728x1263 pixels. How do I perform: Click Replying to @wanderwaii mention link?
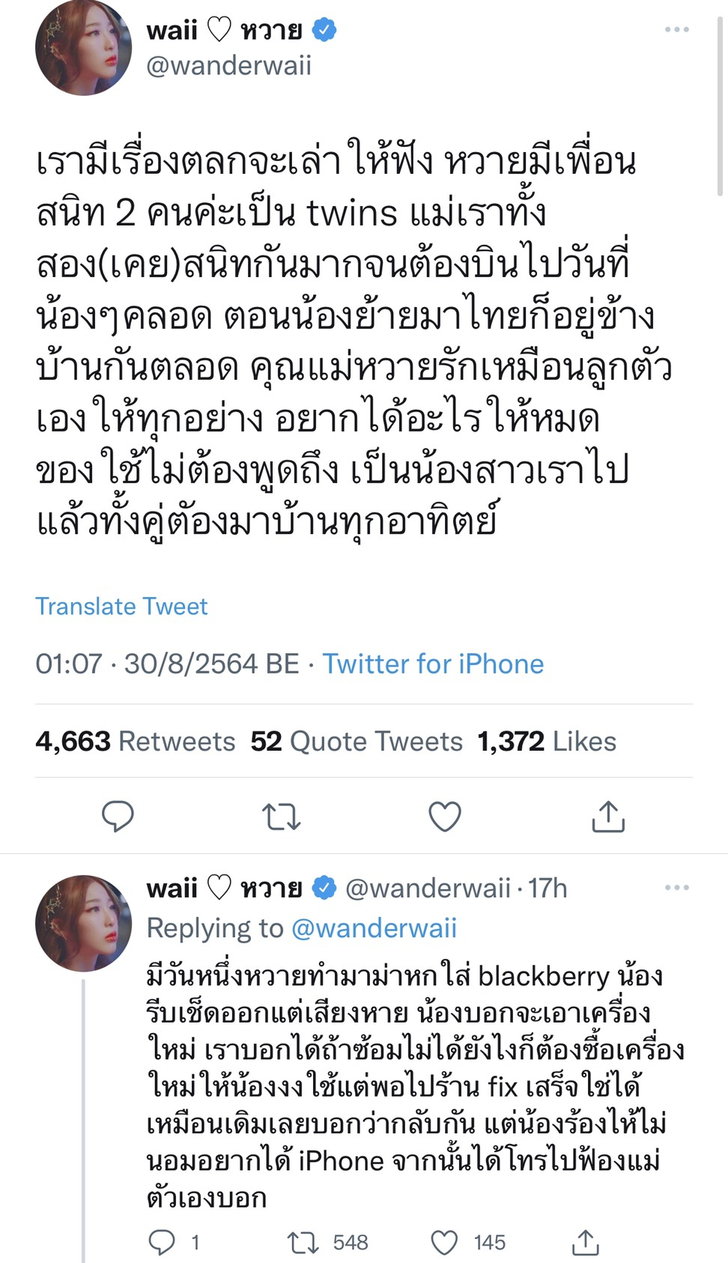[374, 928]
